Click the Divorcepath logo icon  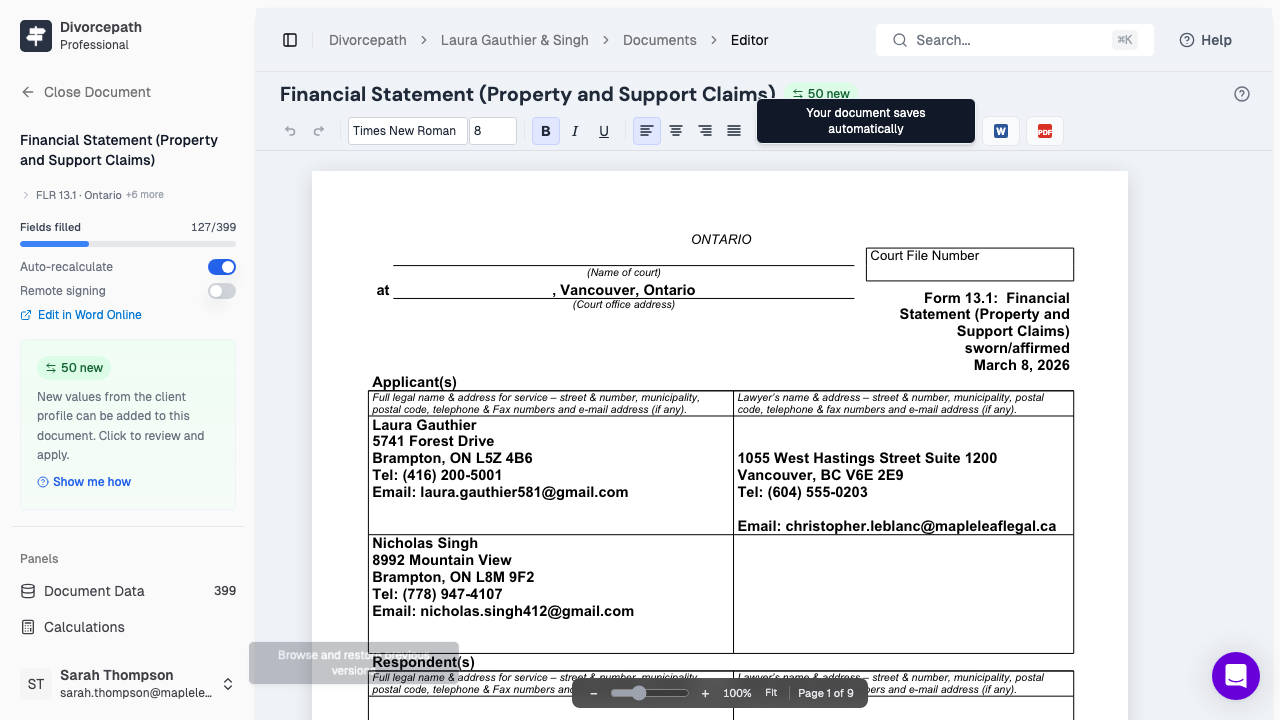coord(36,36)
